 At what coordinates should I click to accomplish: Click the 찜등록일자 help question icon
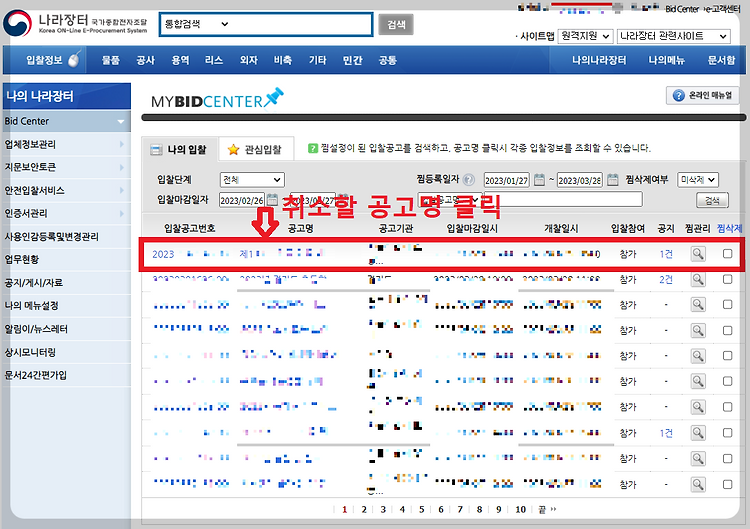[x=469, y=179]
